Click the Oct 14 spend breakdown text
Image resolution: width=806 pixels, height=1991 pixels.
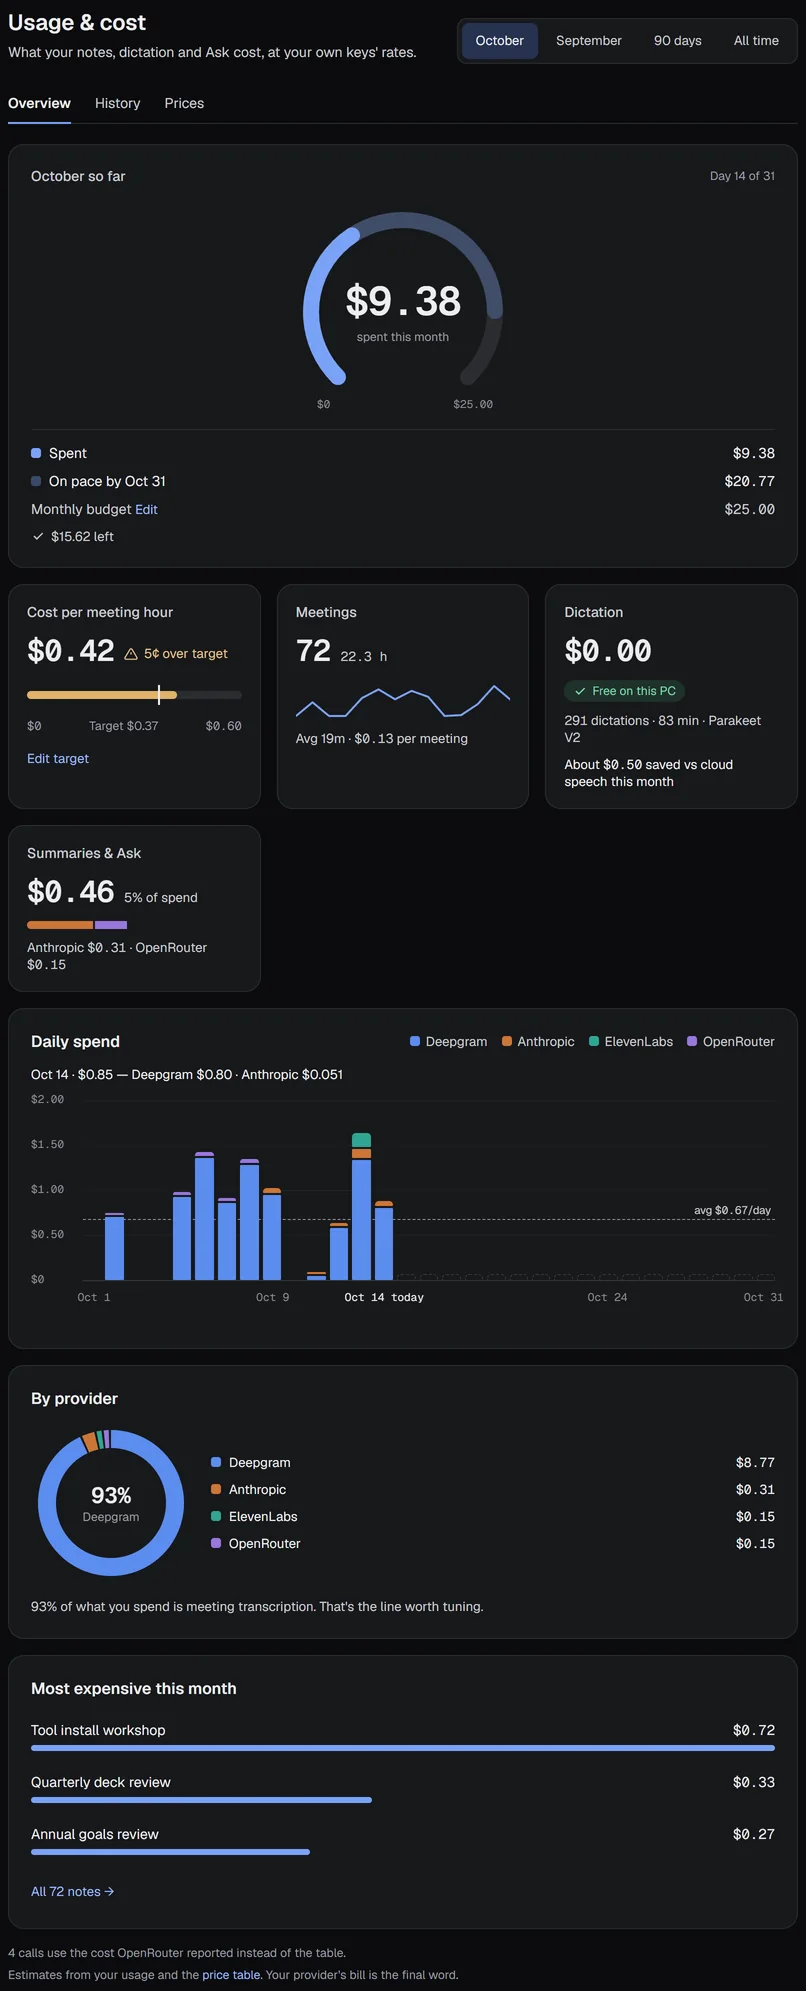pos(187,1074)
